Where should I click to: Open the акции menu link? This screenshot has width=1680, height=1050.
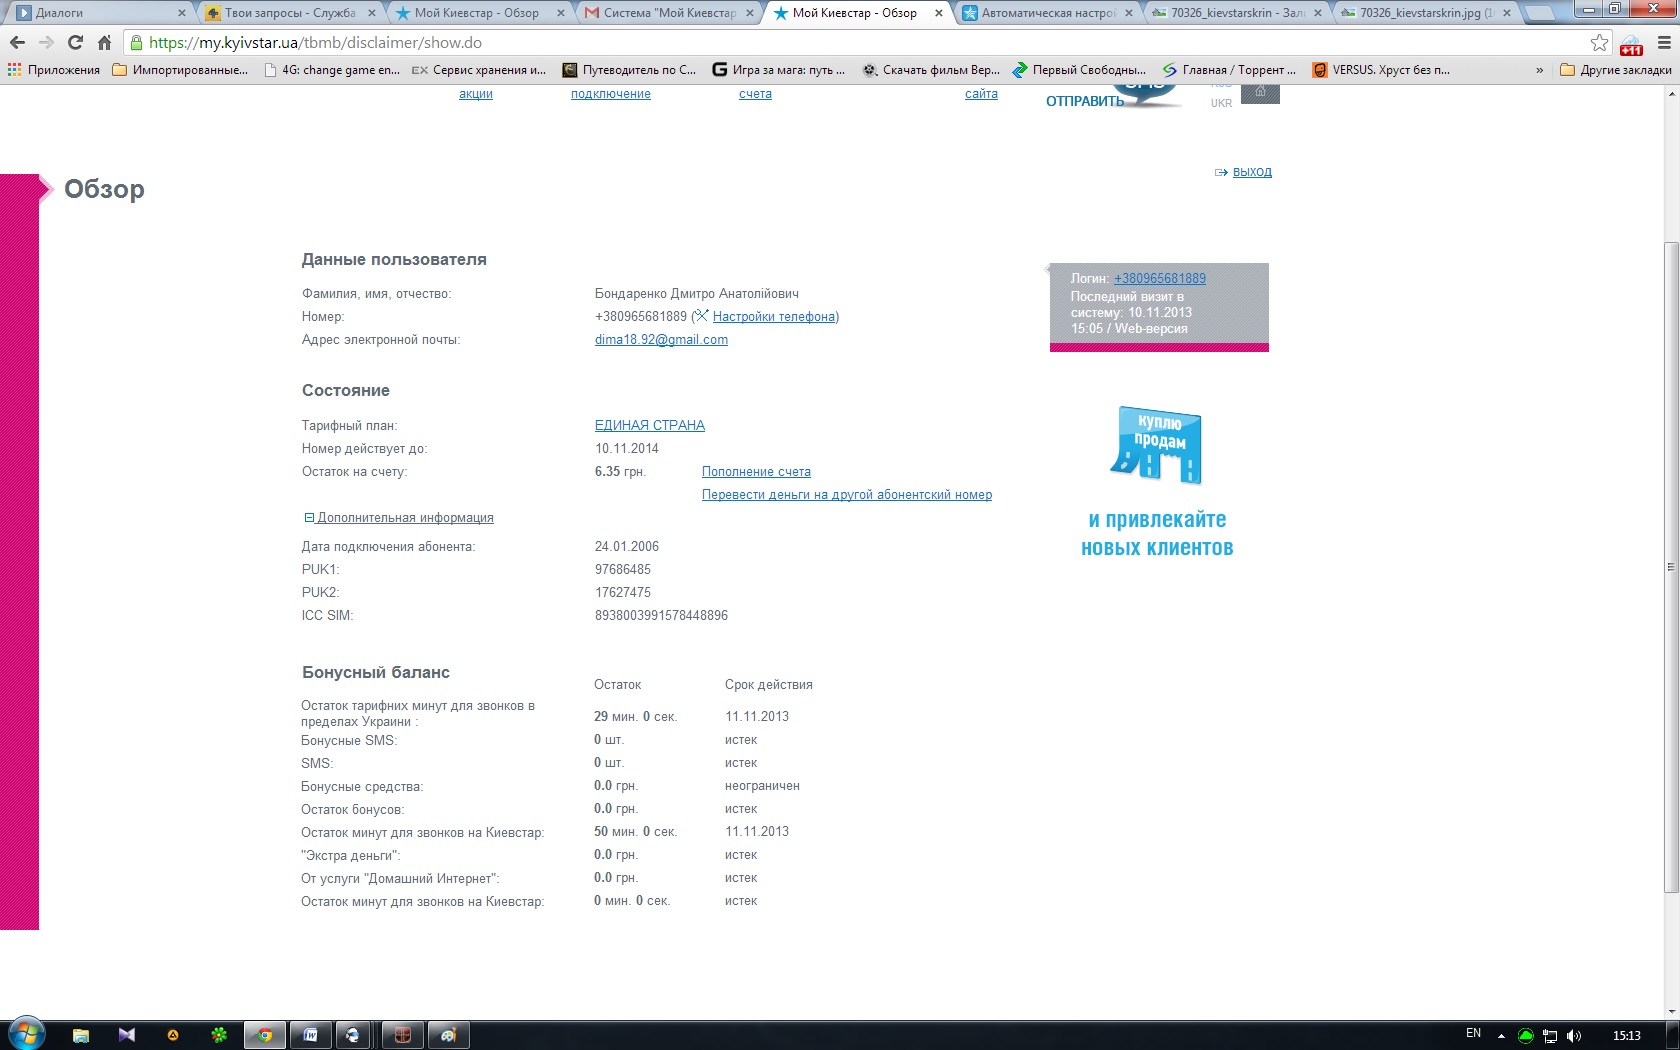476,94
